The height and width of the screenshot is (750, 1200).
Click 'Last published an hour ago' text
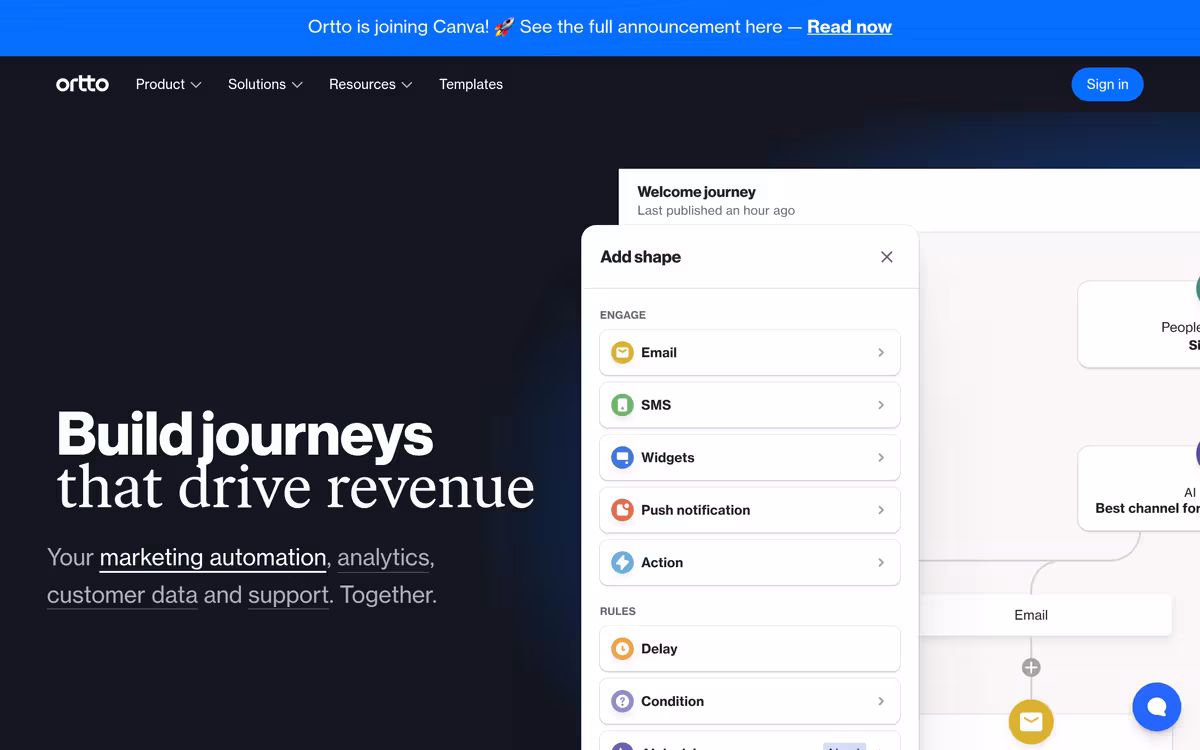tap(716, 211)
